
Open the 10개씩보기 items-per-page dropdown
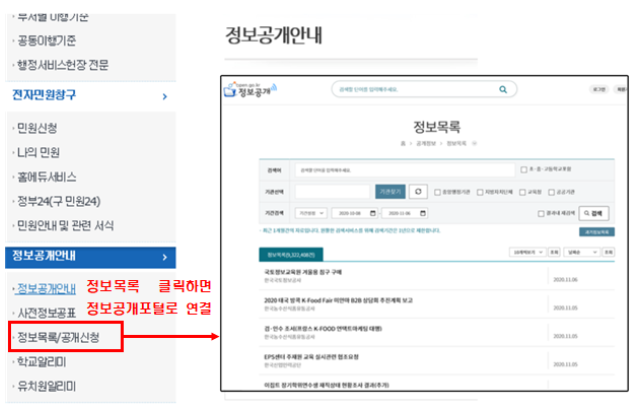pos(527,252)
